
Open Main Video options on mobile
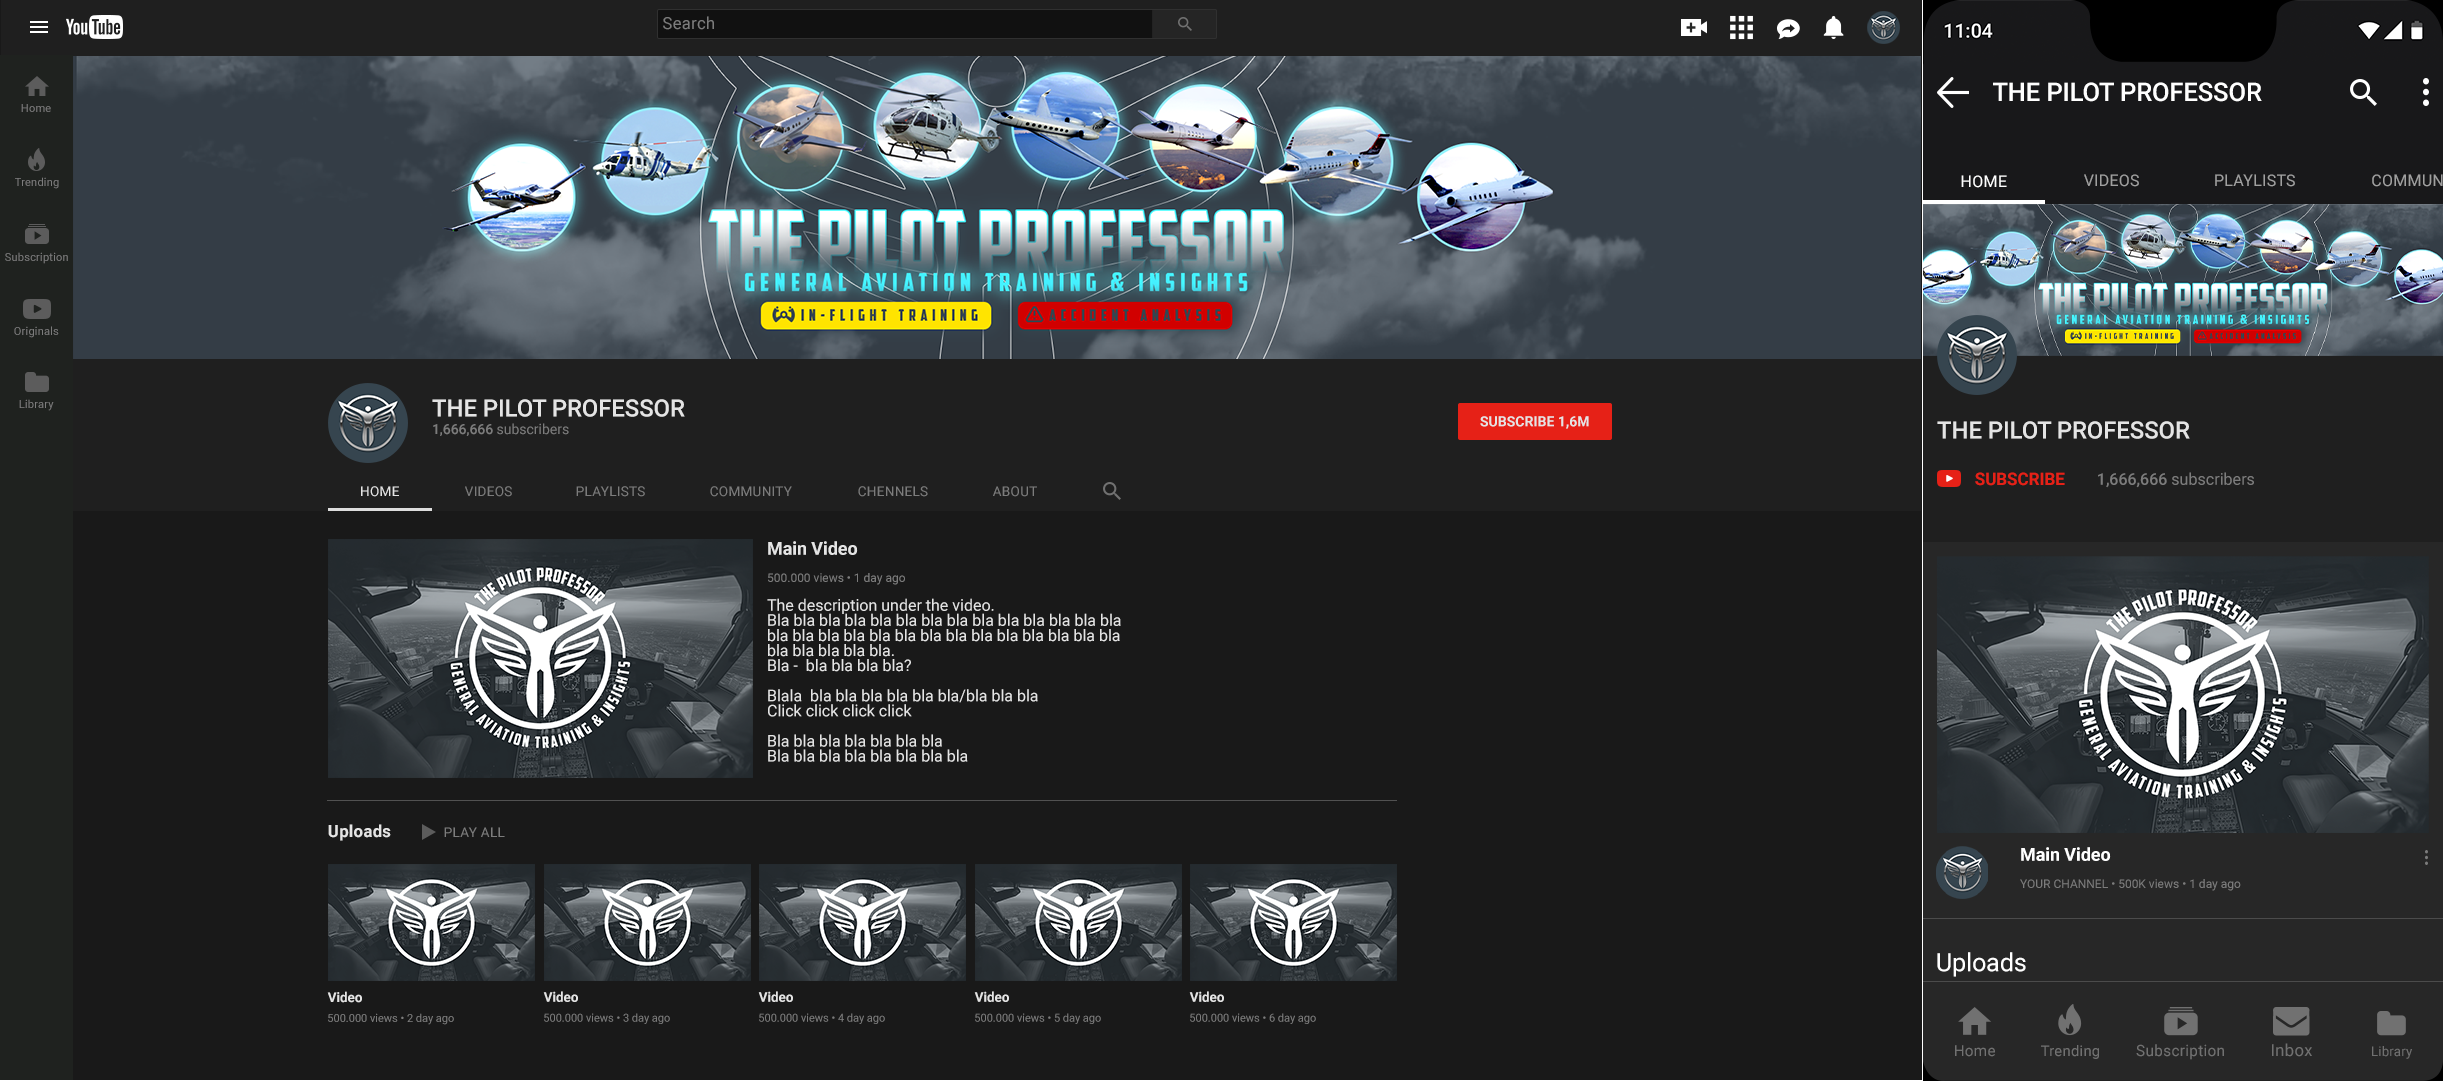(2426, 858)
